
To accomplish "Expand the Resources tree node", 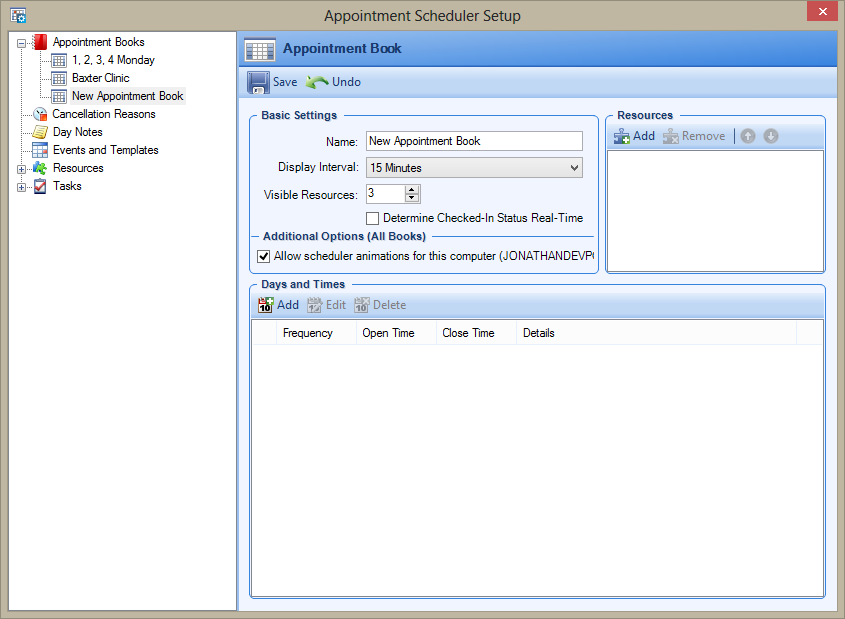I will (21, 169).
